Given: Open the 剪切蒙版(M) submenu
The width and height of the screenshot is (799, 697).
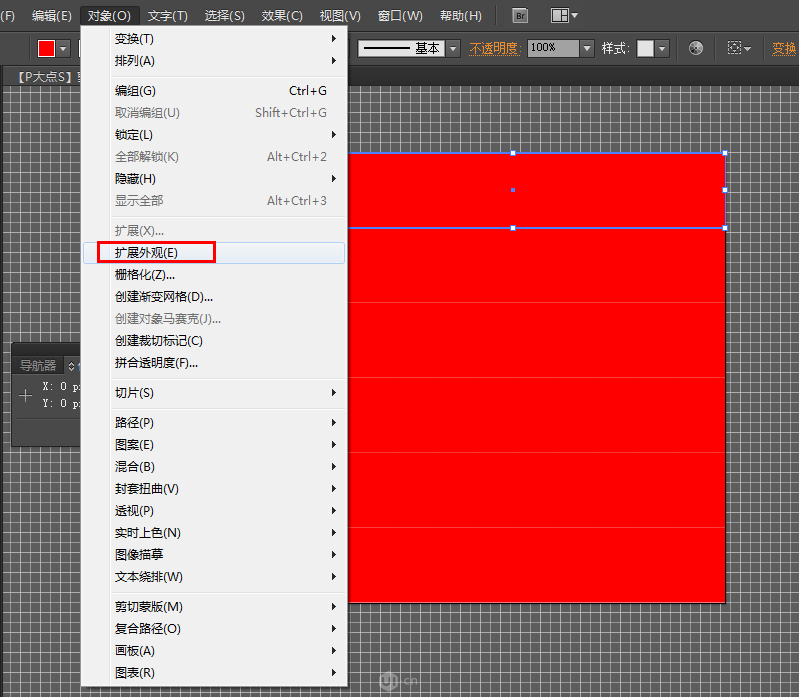Looking at the screenshot, I should [148, 607].
